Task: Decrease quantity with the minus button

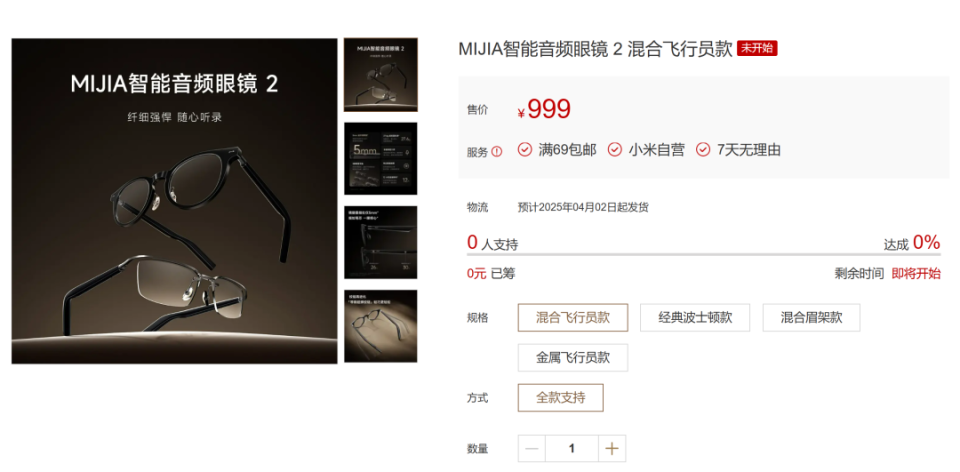Action: pos(531,449)
